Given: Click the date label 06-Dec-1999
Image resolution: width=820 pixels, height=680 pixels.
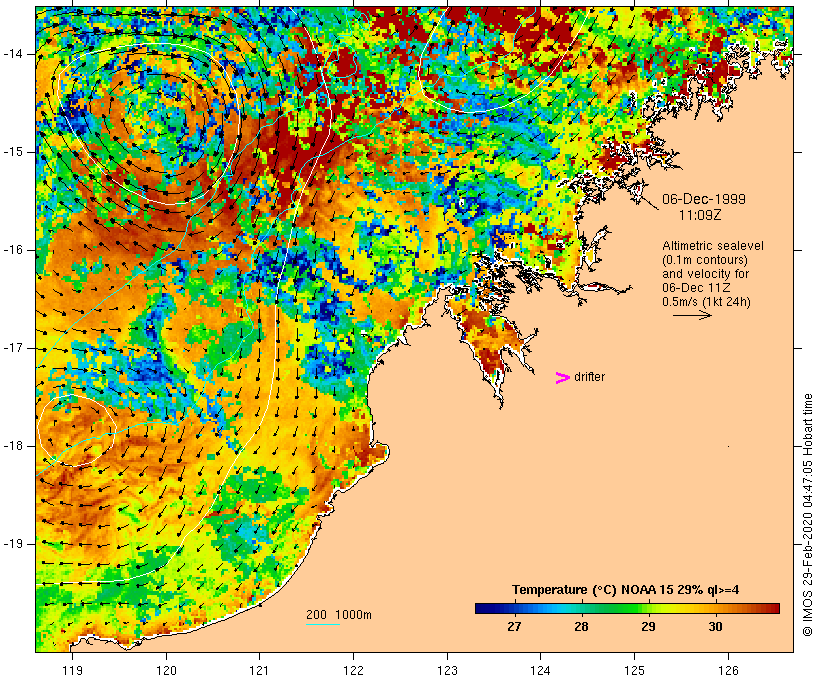Looking at the screenshot, I should pos(704,199).
